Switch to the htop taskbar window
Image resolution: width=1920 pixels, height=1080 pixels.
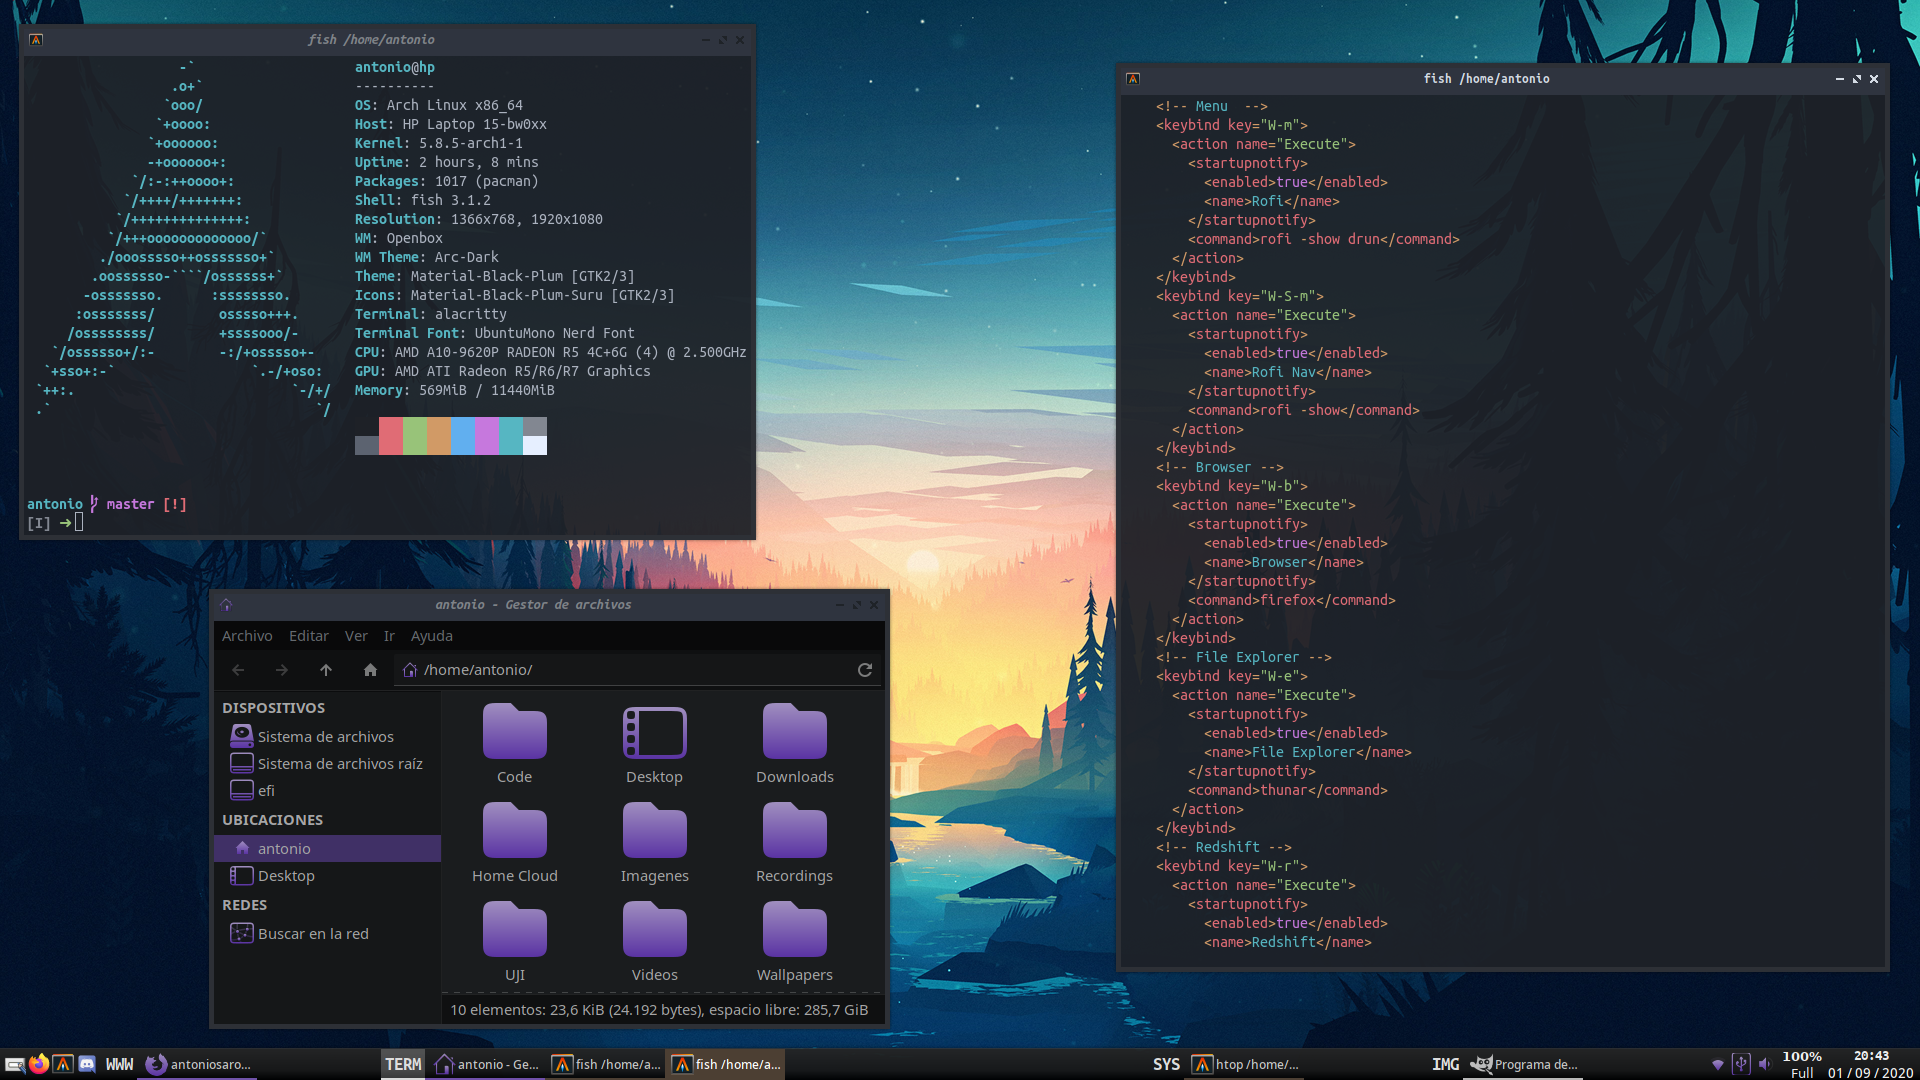[x=1246, y=1064]
